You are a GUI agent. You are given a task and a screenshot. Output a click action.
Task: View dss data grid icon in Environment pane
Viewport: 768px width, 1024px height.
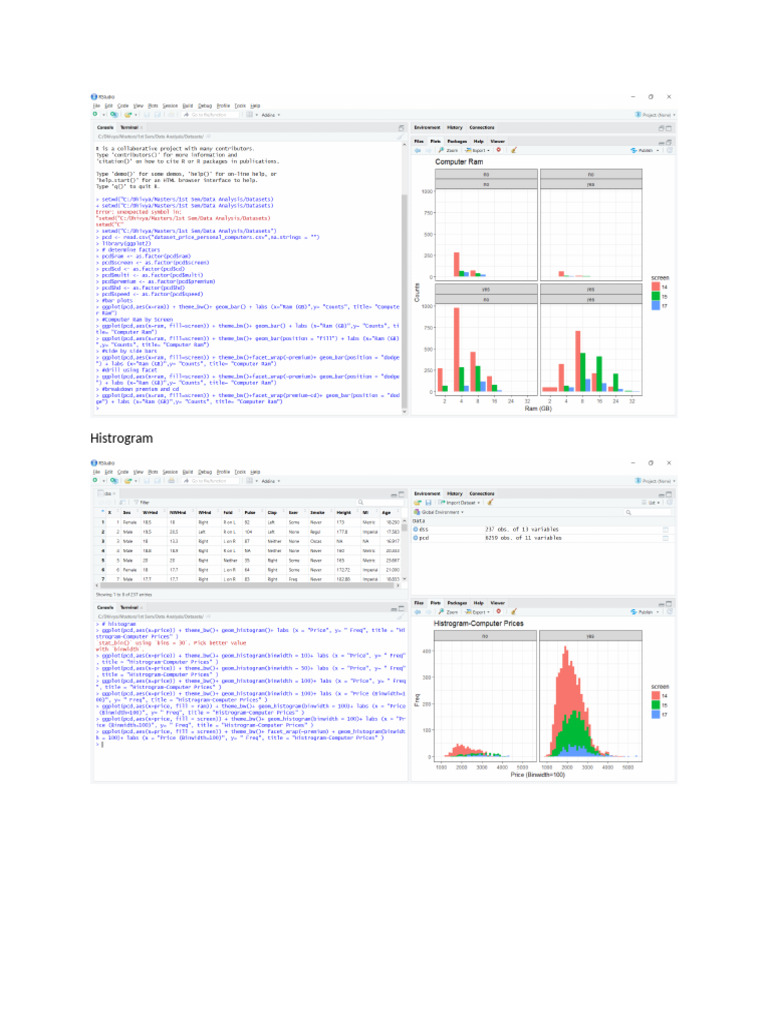click(x=666, y=530)
